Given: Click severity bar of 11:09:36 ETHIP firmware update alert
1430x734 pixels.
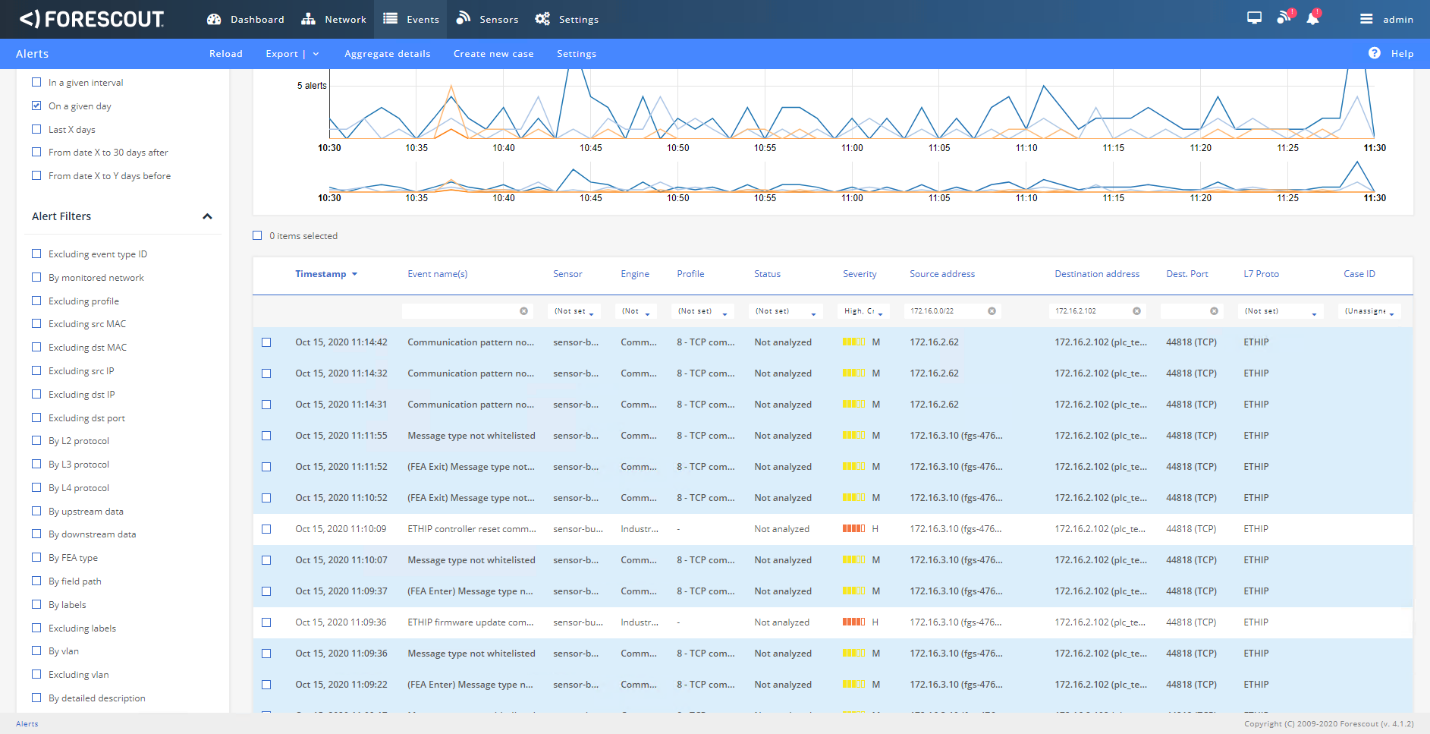Looking at the screenshot, I should tap(854, 622).
